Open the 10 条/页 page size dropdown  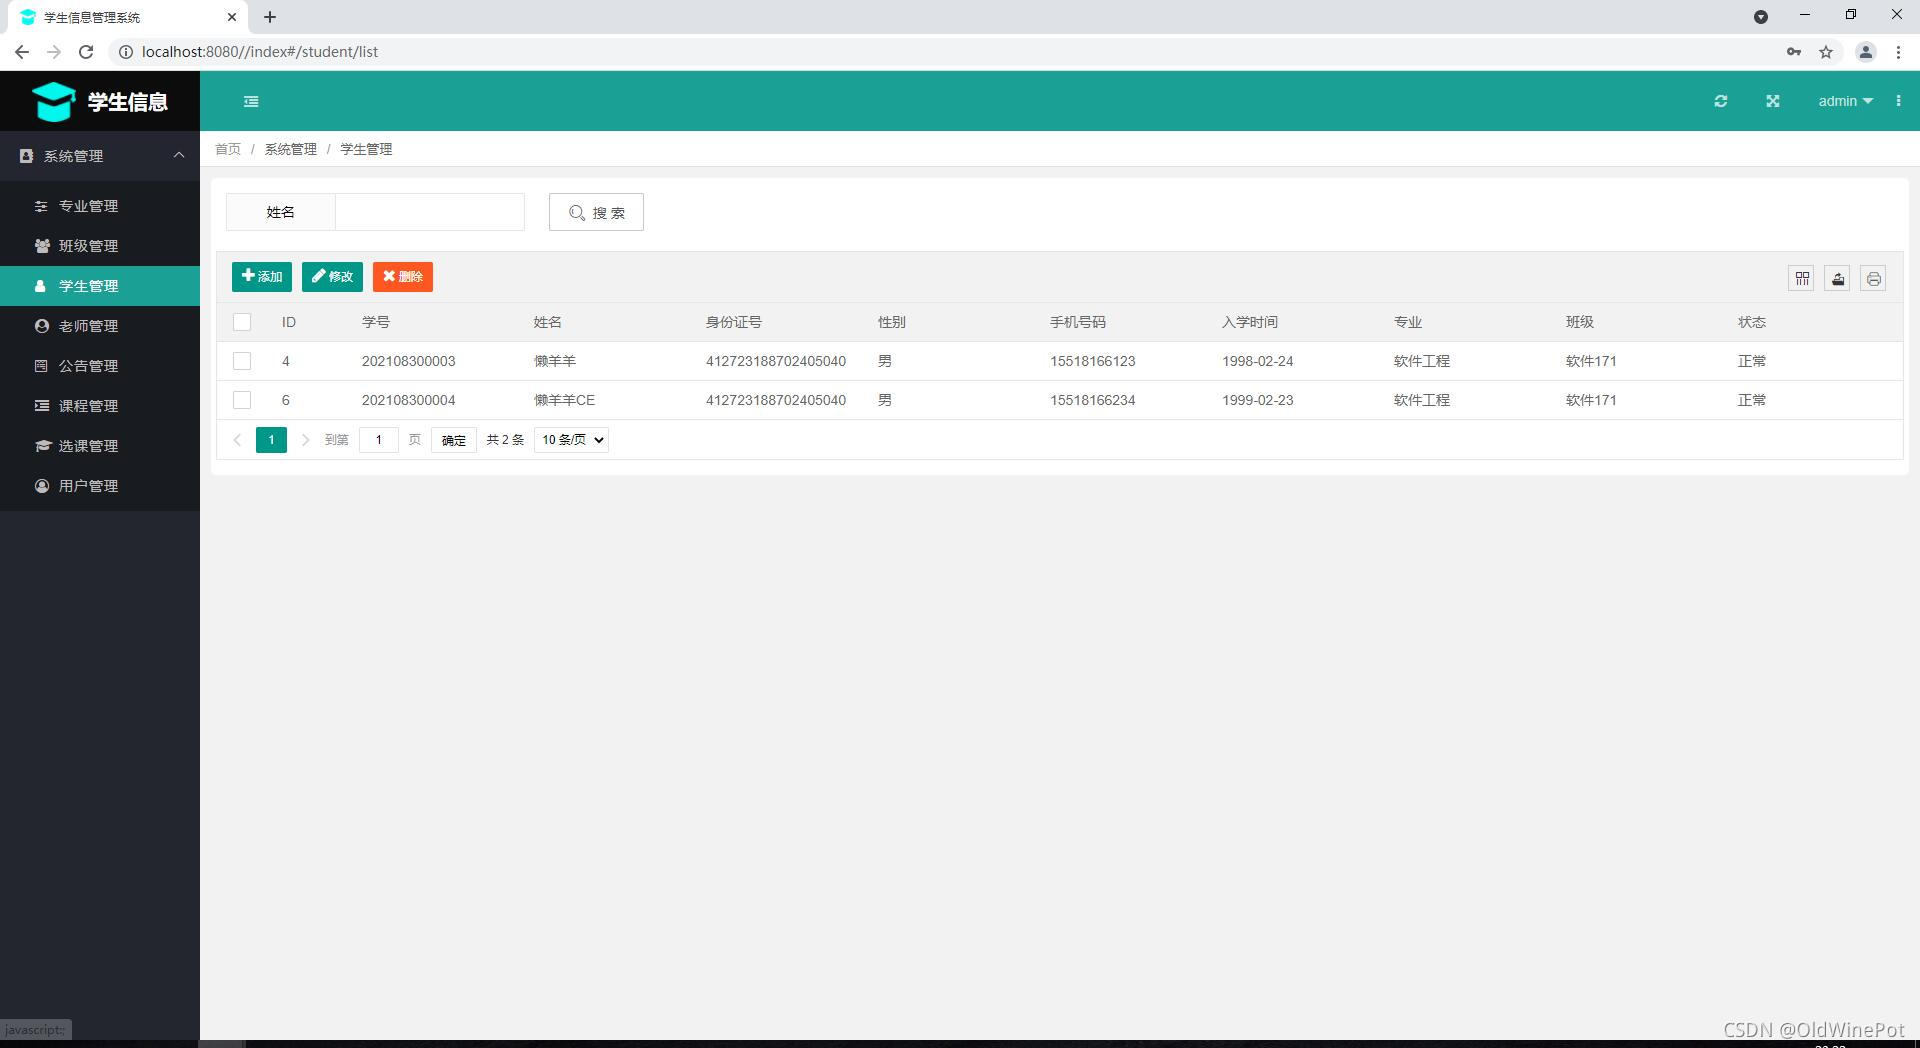571,440
